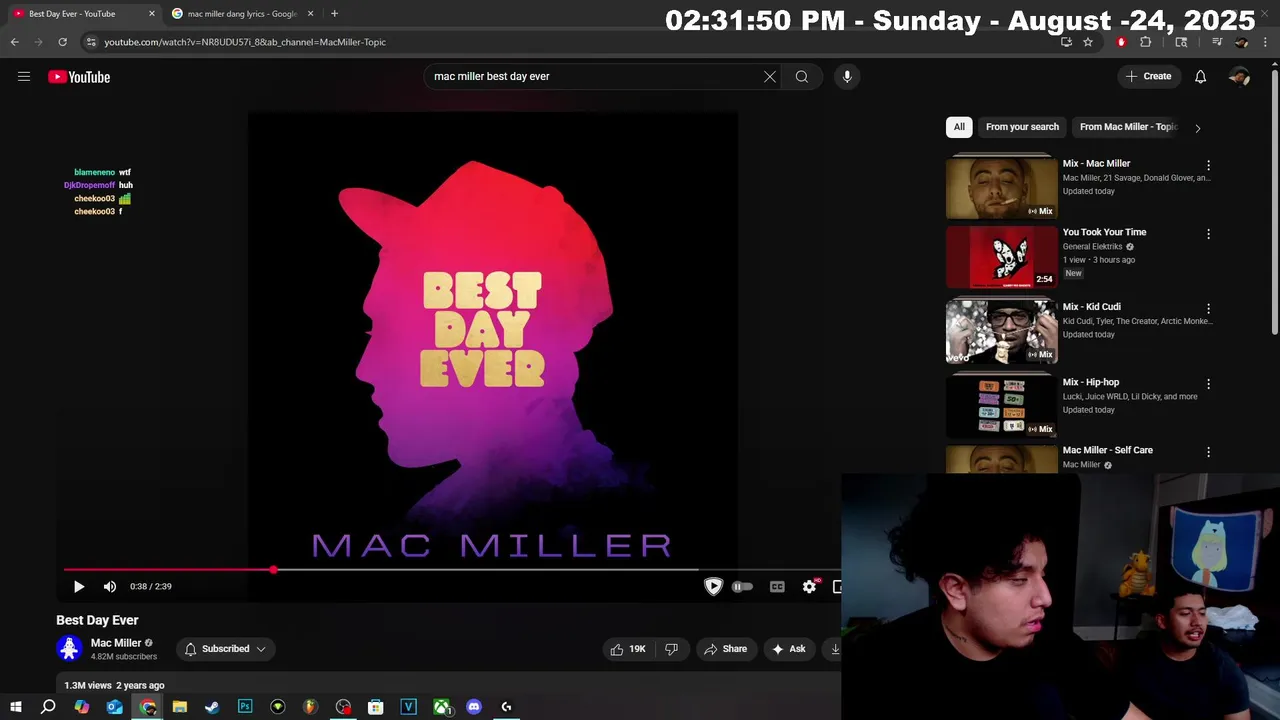The image size is (1280, 720).
Task: Open player settings gear
Action: [x=809, y=586]
